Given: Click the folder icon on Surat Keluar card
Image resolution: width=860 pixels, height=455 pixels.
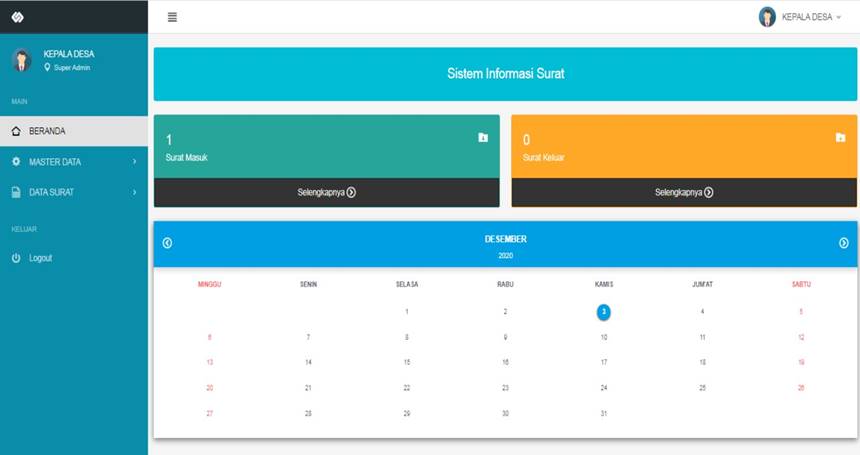Looking at the screenshot, I should pyautogui.click(x=840, y=138).
